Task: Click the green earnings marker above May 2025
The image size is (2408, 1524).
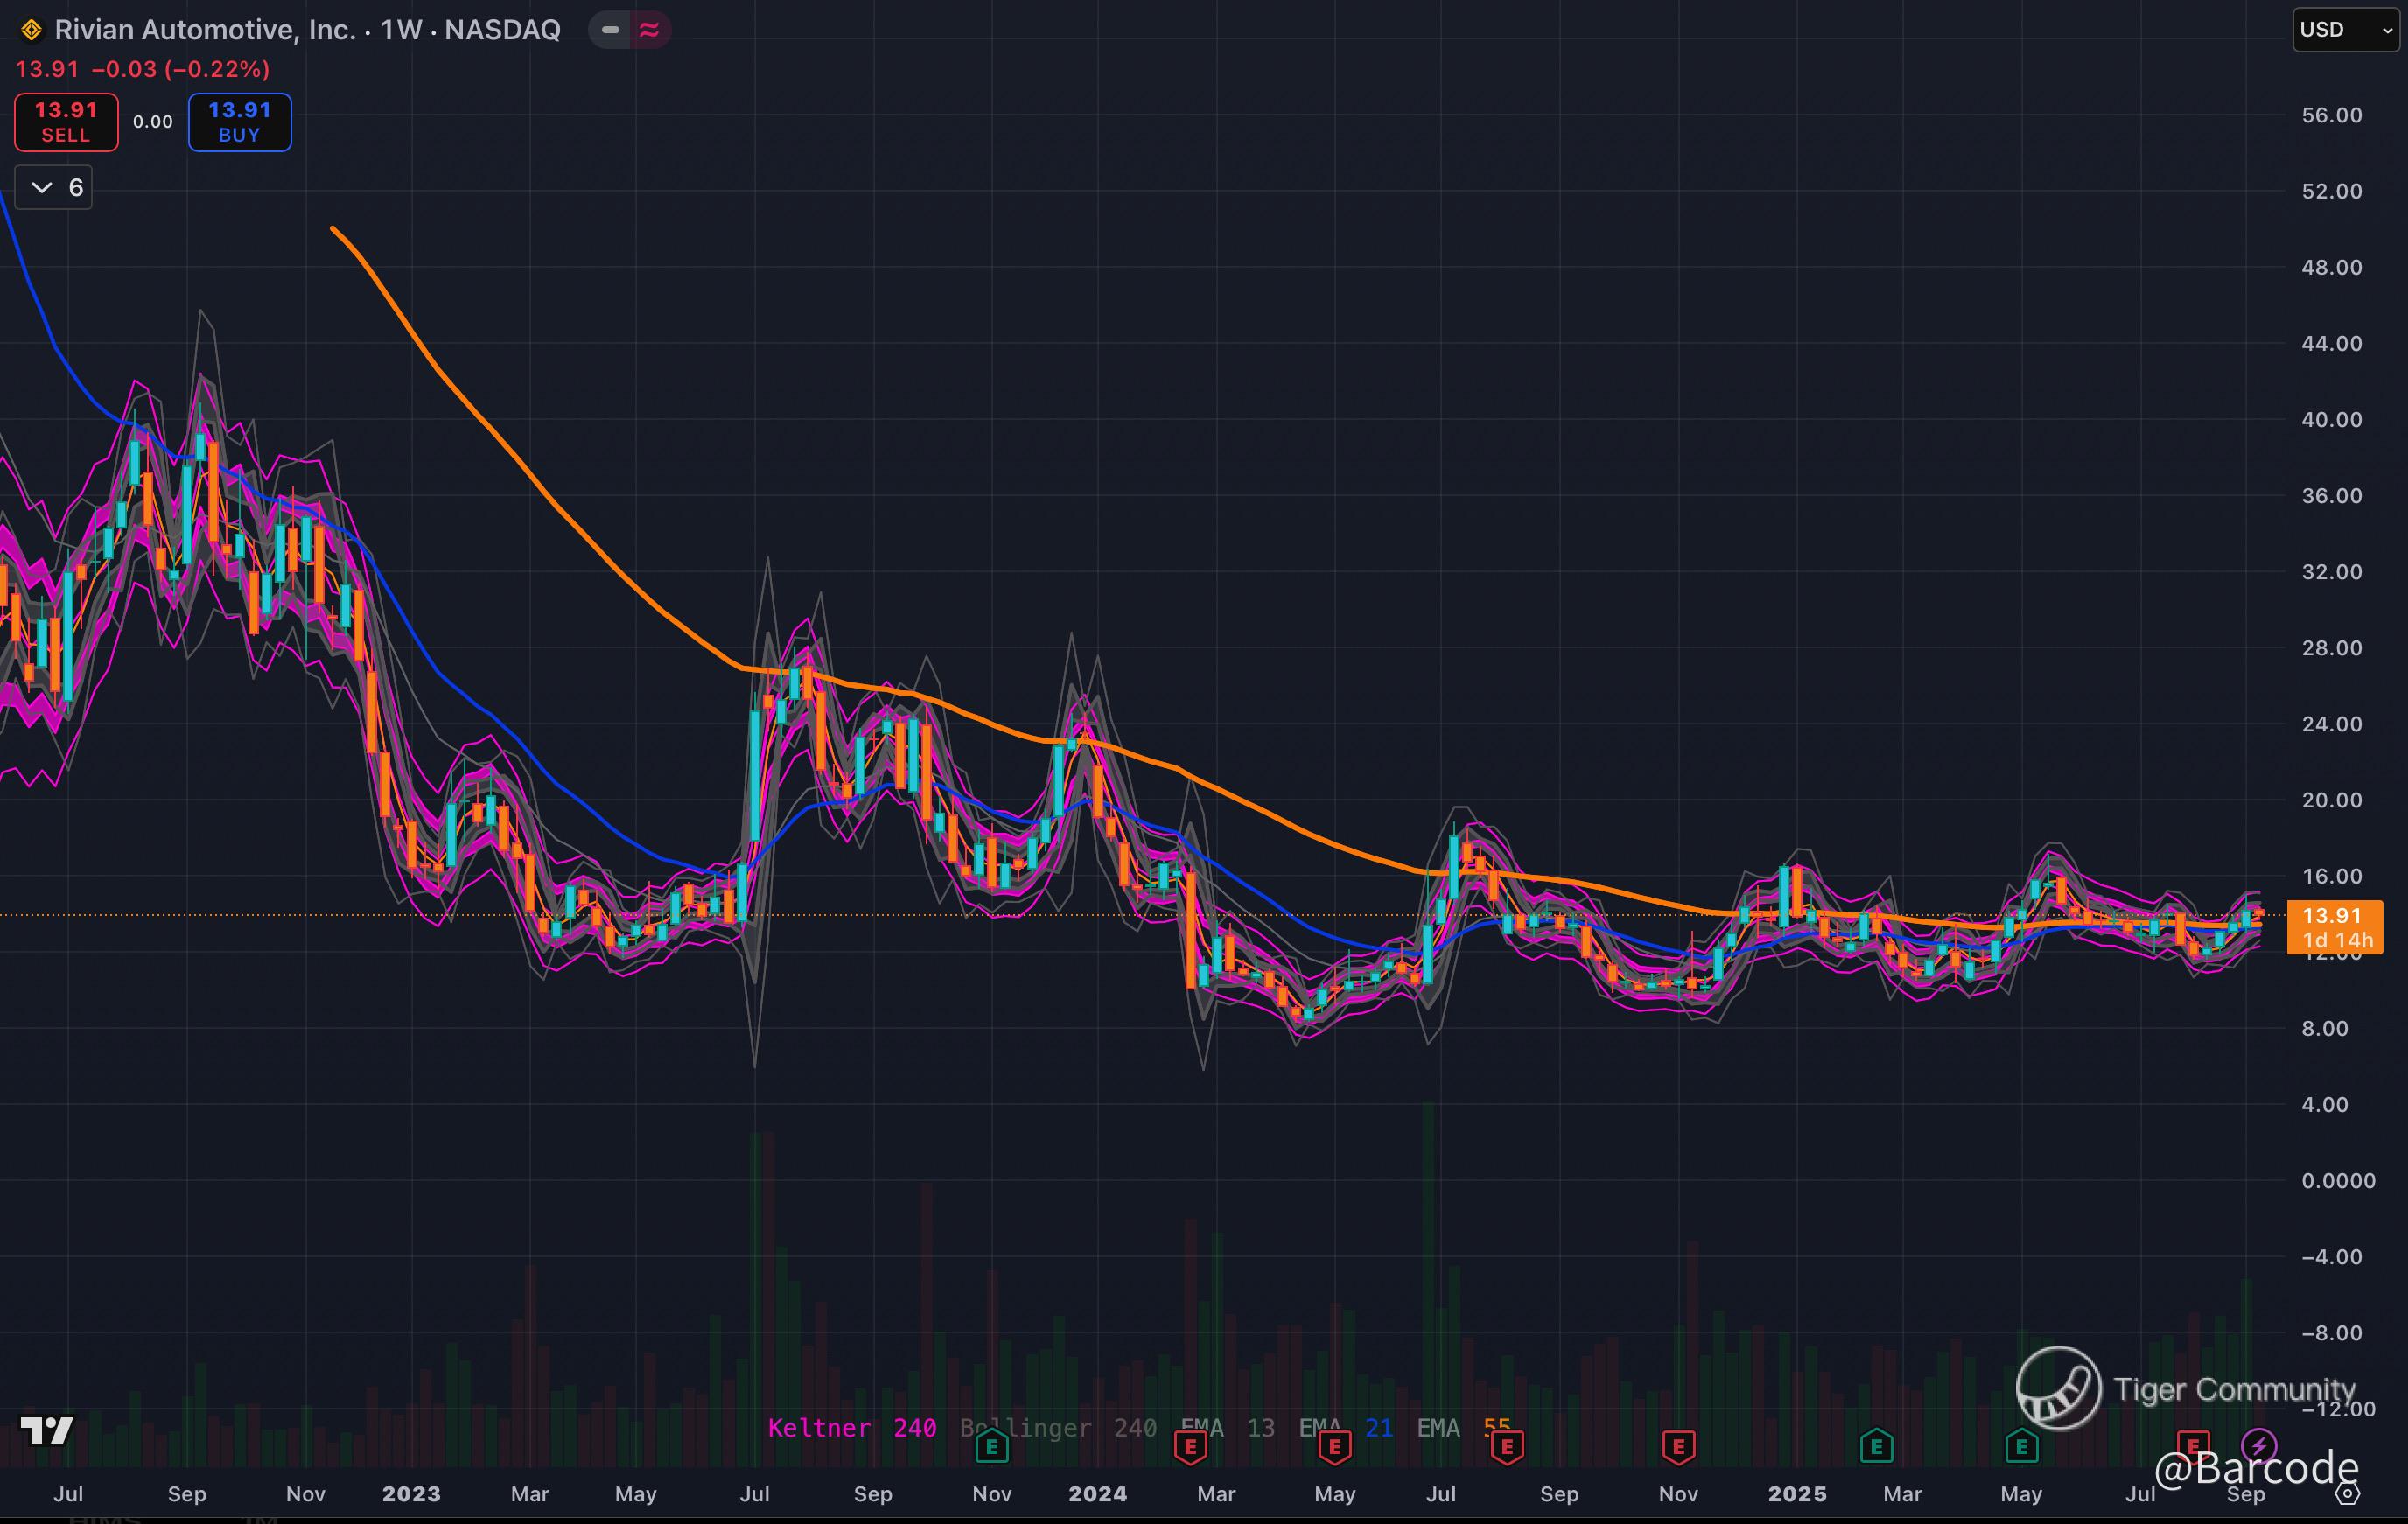Action: (x=2021, y=1446)
